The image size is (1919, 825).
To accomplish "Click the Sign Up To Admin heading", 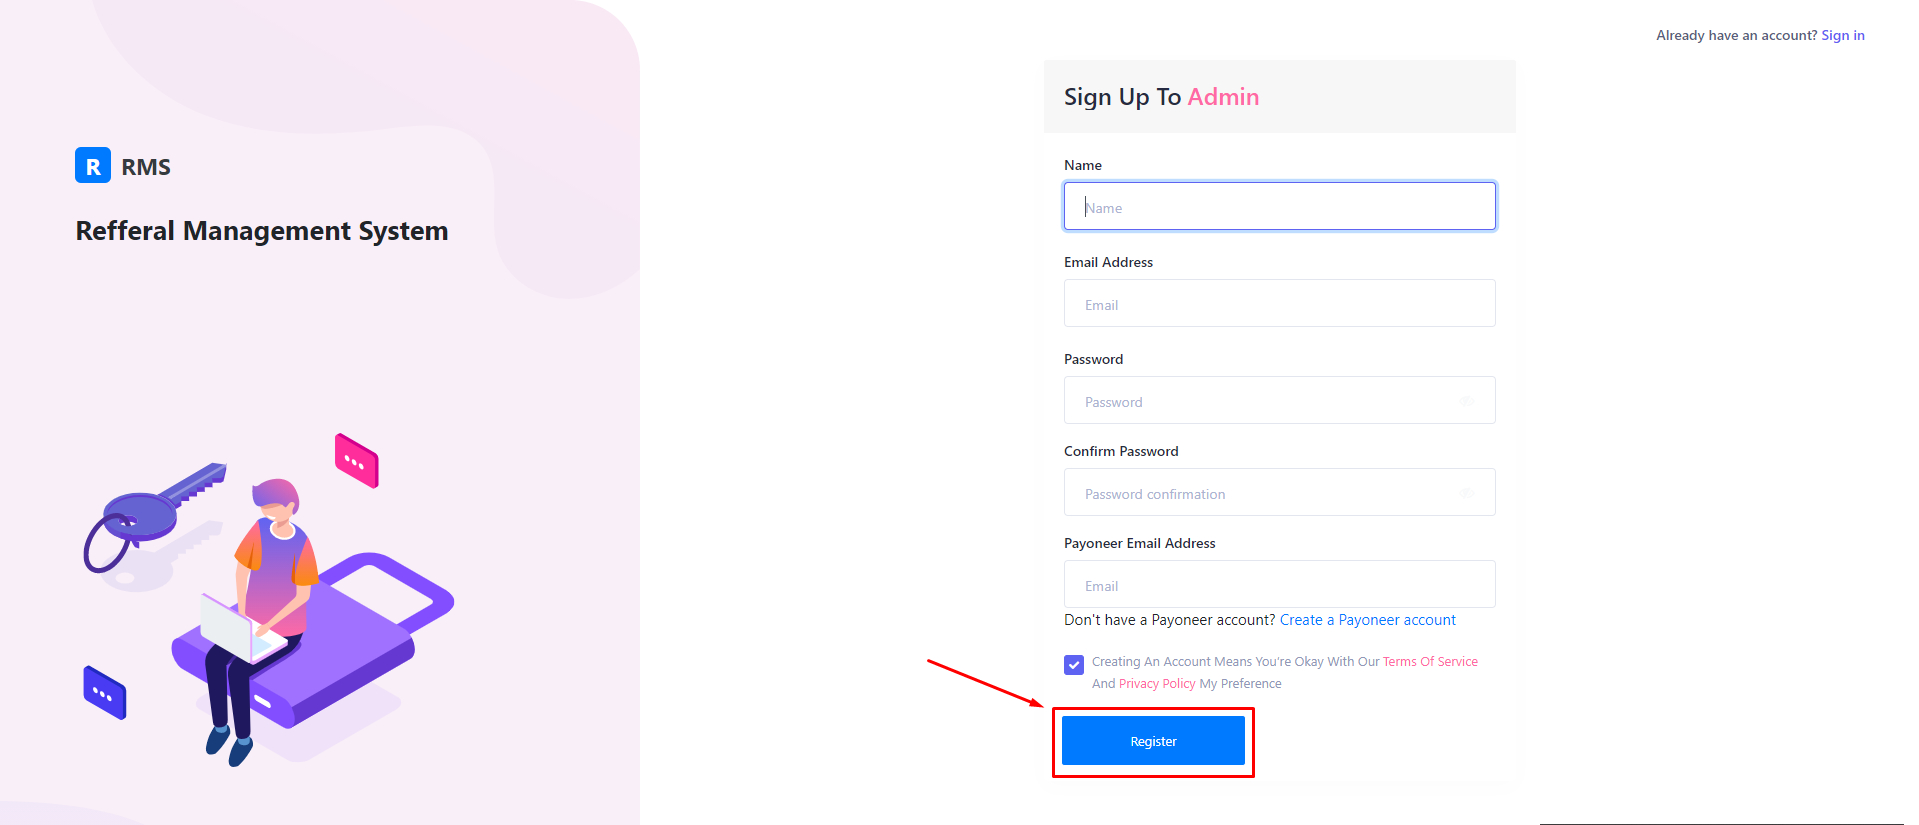I will (1162, 97).
